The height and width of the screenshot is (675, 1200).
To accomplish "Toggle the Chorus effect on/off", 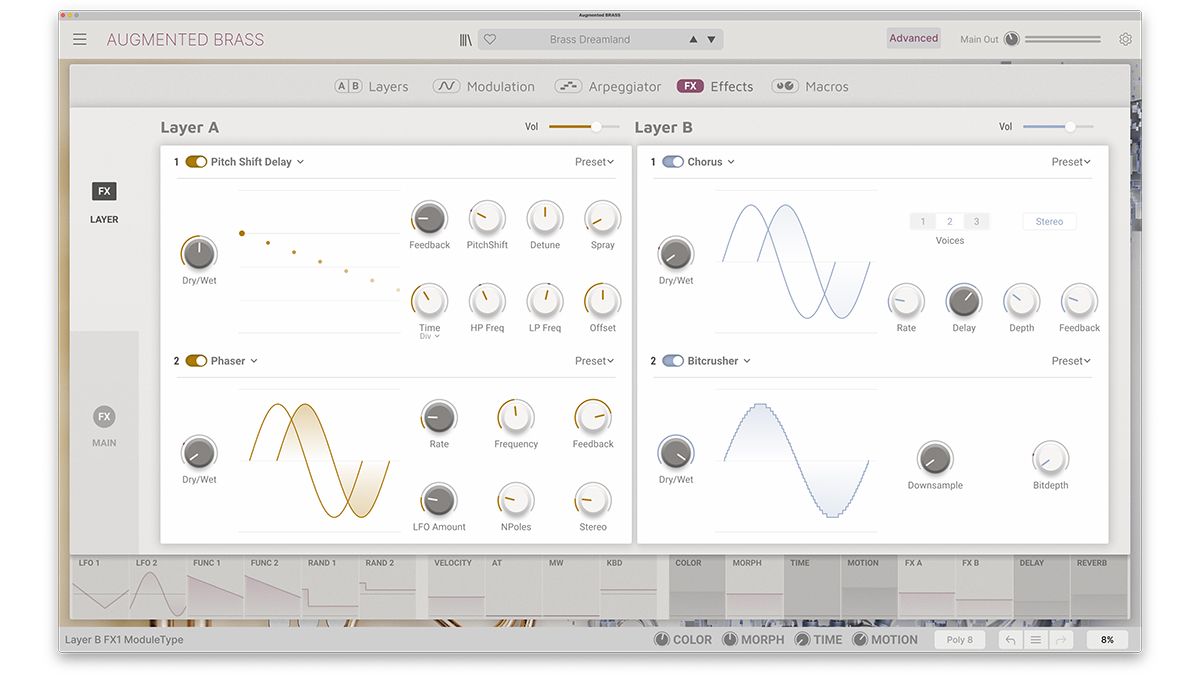I will click(x=673, y=162).
